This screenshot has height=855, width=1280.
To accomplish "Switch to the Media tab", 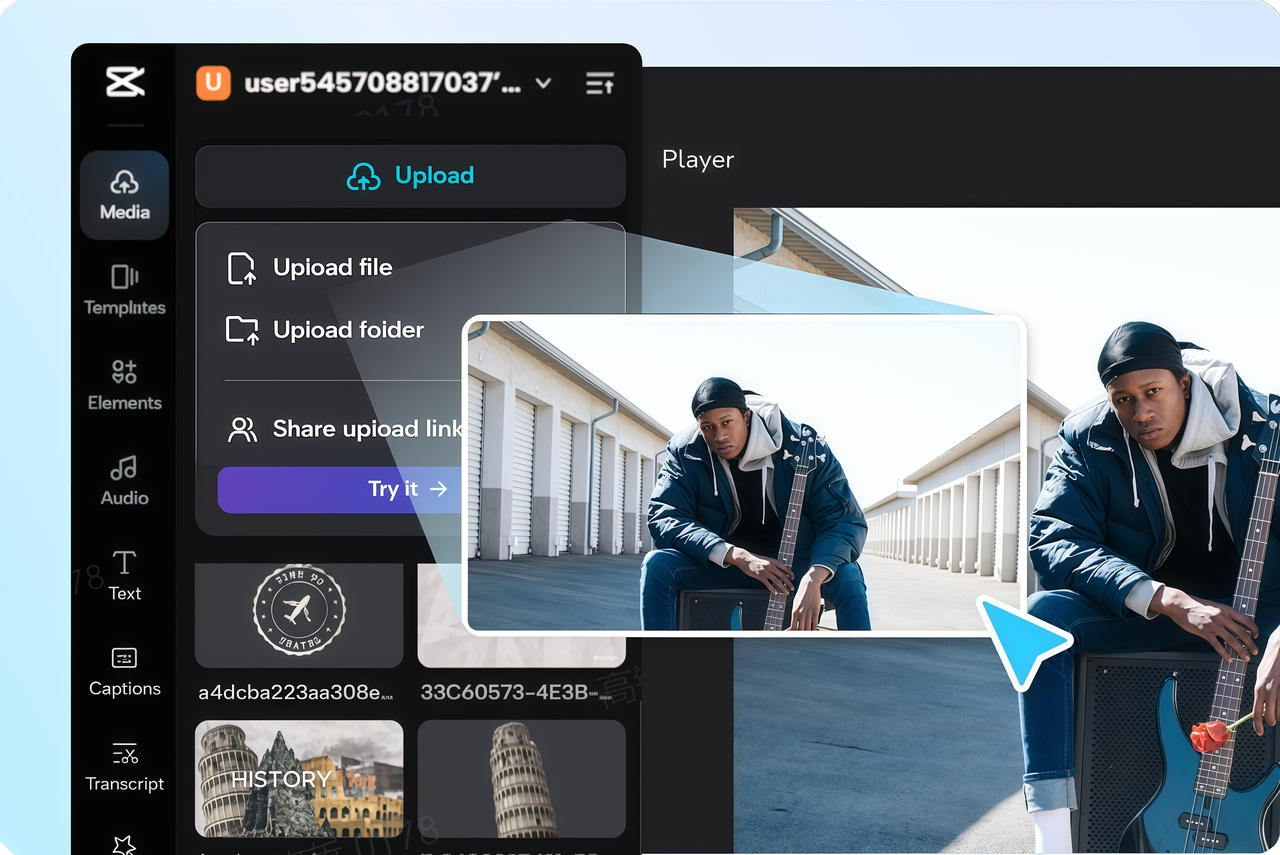I will tap(124, 194).
